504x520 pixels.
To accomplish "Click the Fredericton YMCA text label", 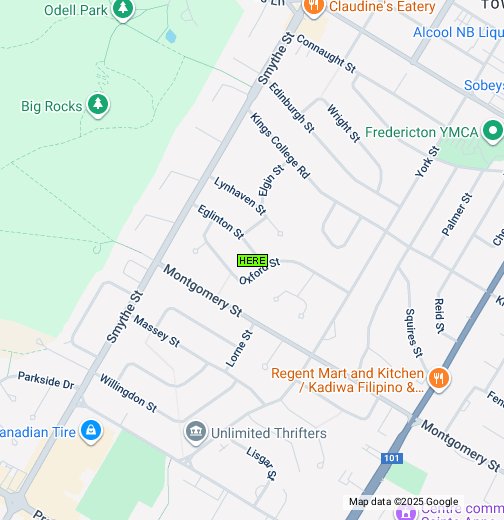I will point(422,132).
